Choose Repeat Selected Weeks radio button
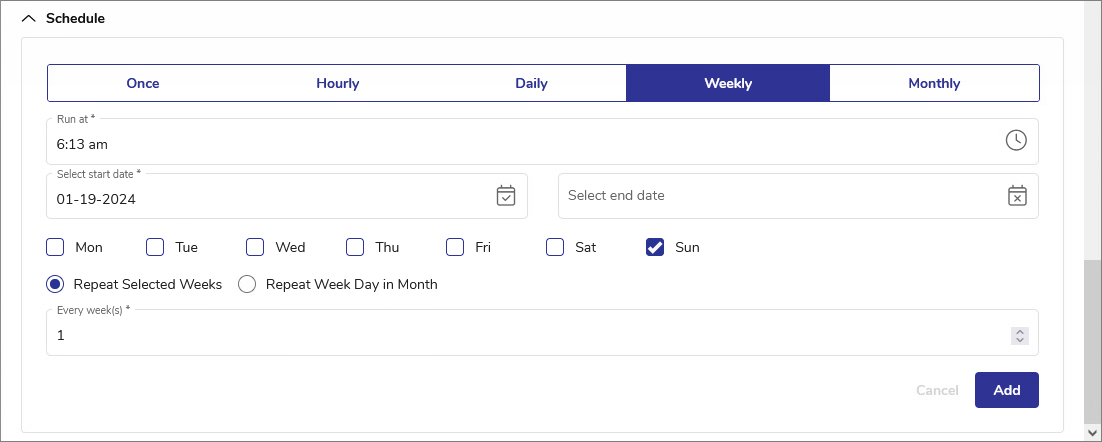The image size is (1102, 442). coord(56,284)
